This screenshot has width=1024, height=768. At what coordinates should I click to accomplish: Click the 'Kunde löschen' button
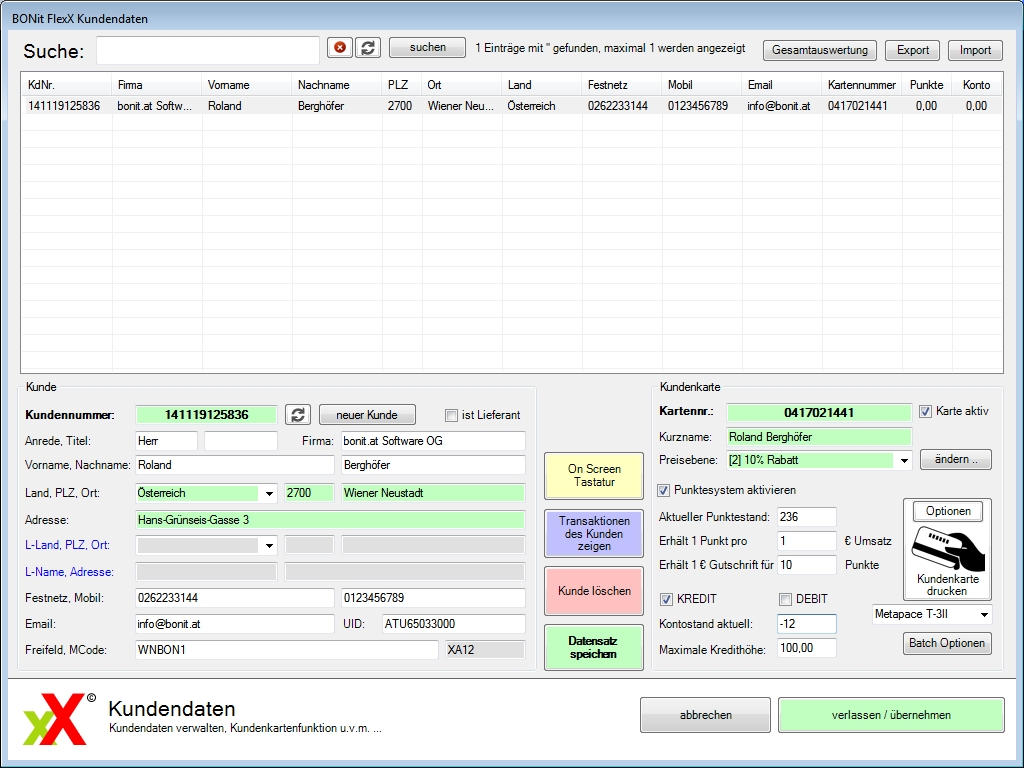[594, 591]
